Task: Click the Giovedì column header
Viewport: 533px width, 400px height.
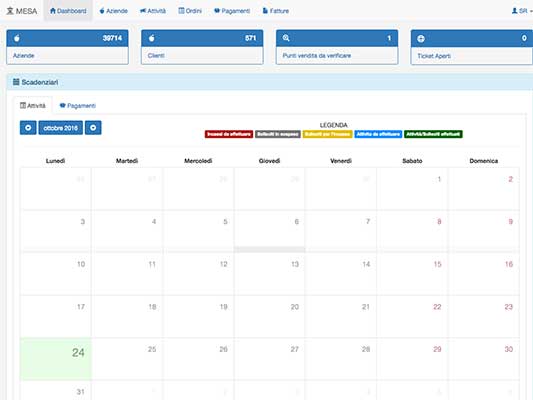Action: click(x=269, y=161)
